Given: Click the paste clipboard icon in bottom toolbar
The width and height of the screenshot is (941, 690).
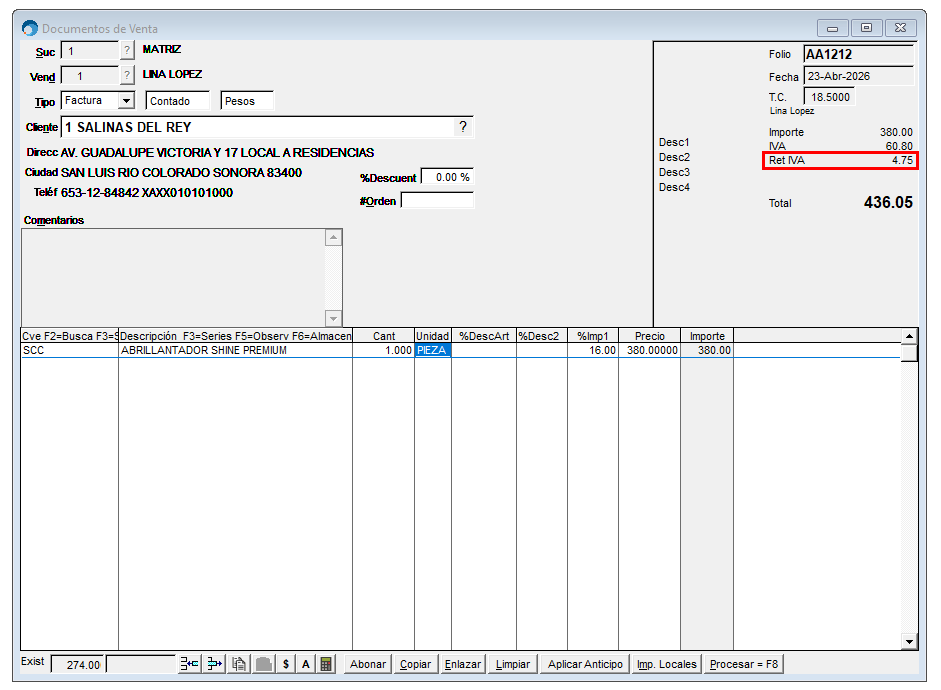Looking at the screenshot, I should (x=239, y=664).
